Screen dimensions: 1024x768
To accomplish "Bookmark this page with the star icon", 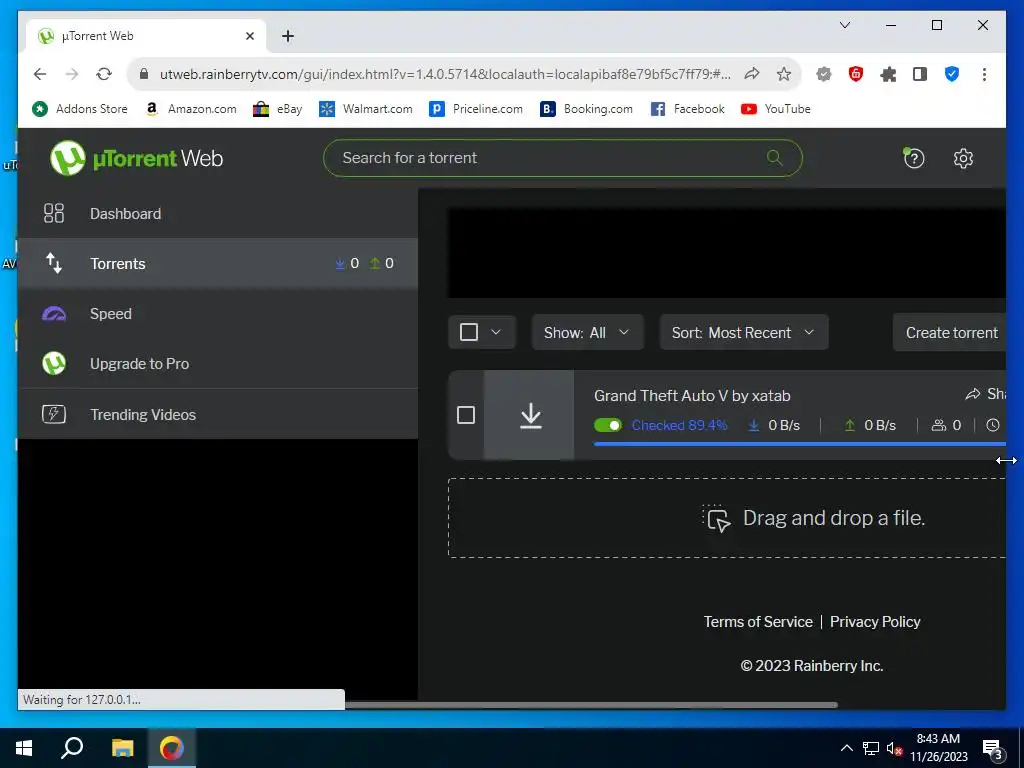I will pos(784,74).
